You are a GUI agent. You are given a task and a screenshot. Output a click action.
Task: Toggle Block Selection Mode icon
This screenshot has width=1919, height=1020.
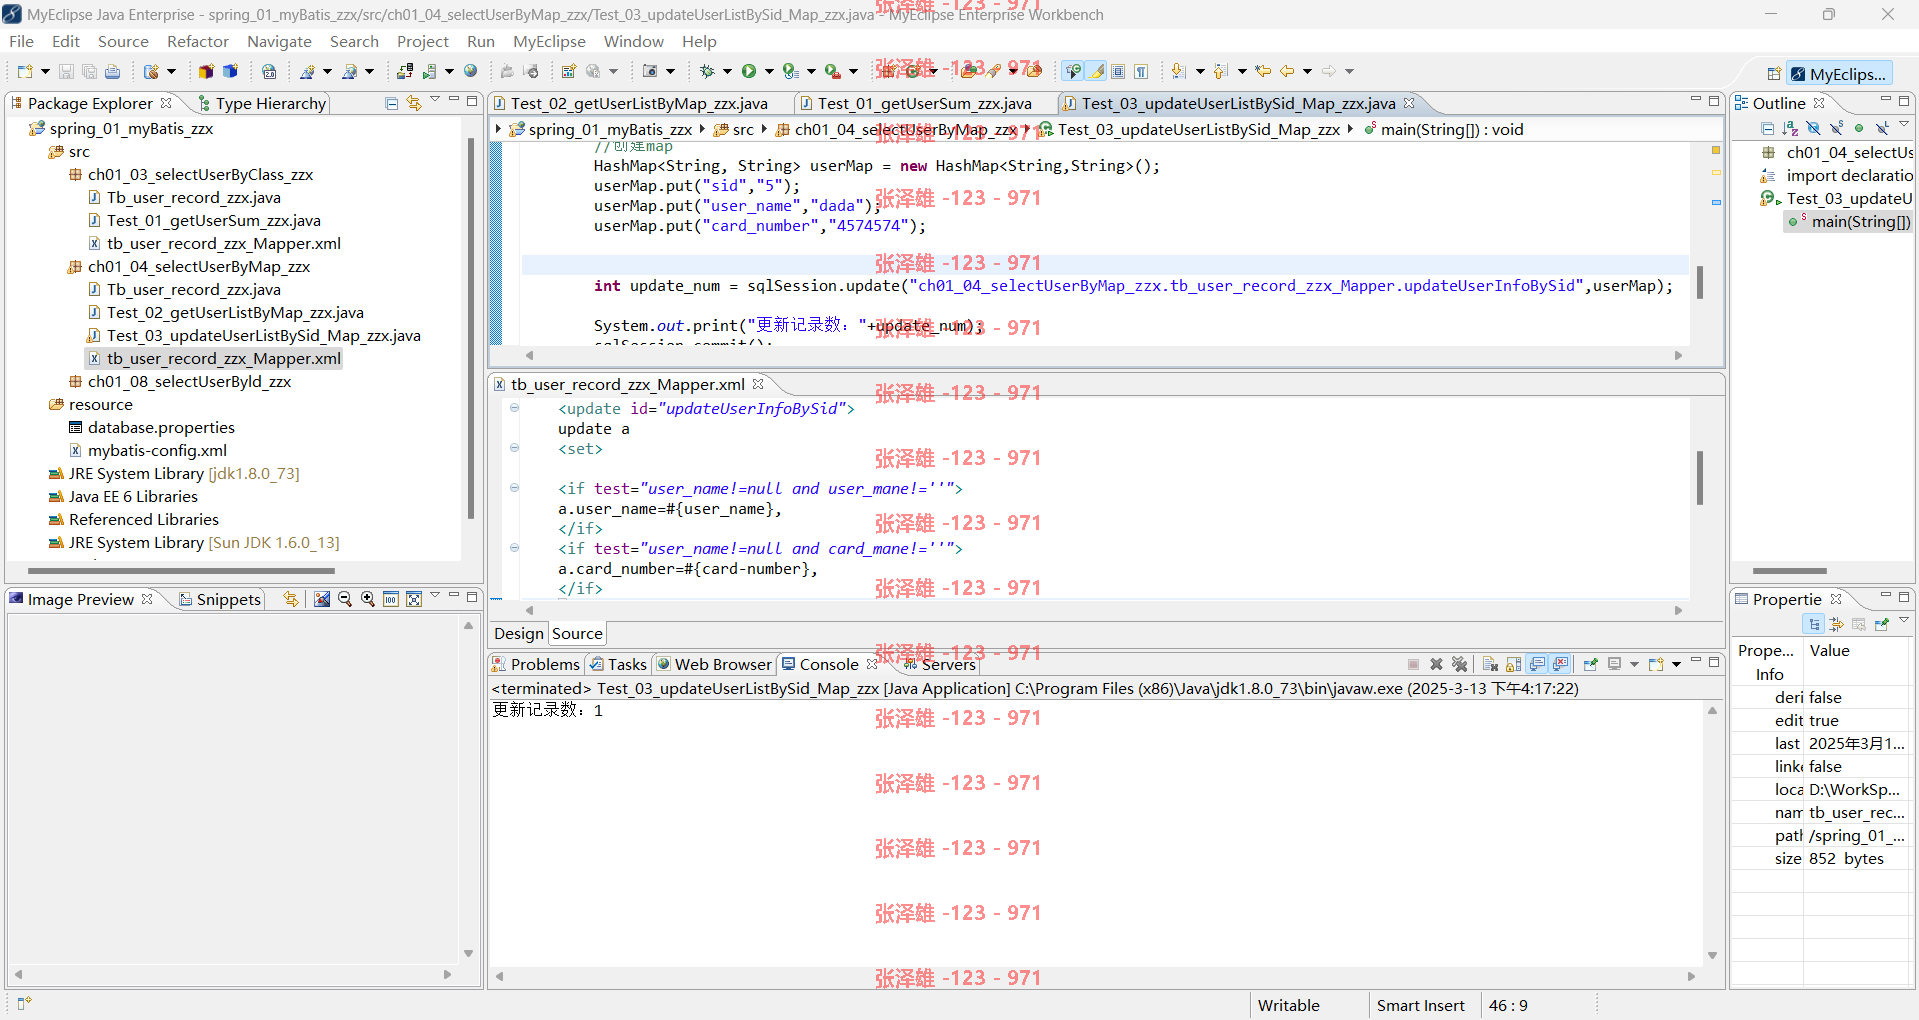click(x=1118, y=71)
